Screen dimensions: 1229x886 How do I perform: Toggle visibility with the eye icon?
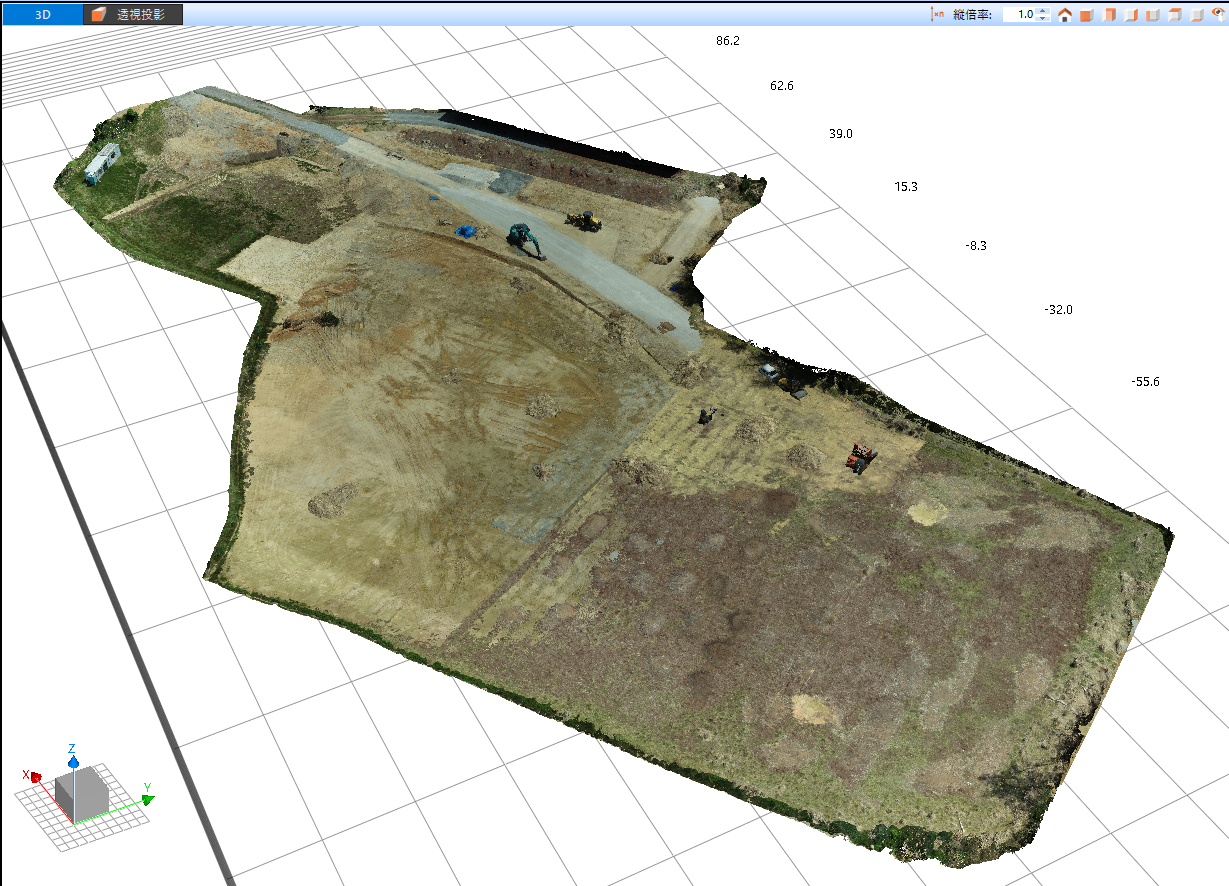click(x=1218, y=15)
